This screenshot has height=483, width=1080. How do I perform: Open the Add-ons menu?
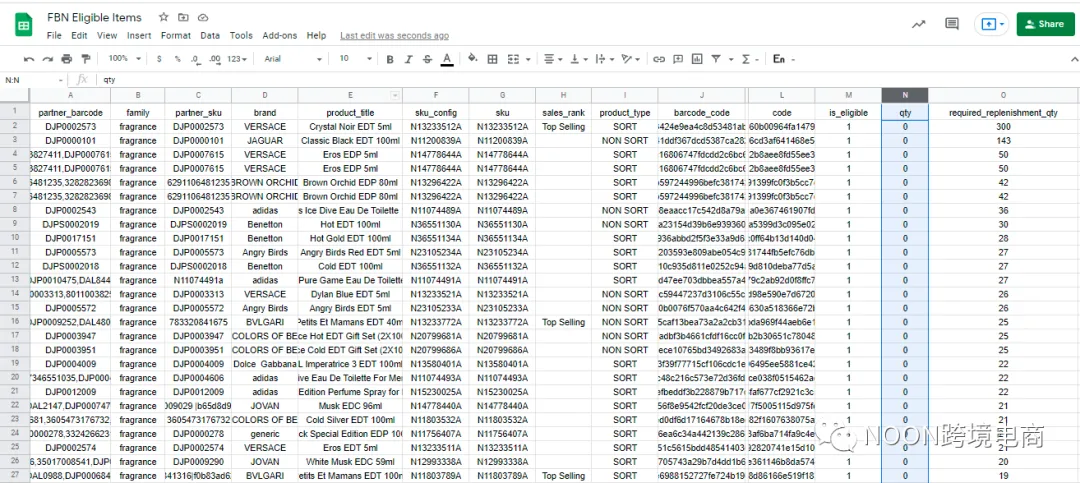tap(280, 36)
